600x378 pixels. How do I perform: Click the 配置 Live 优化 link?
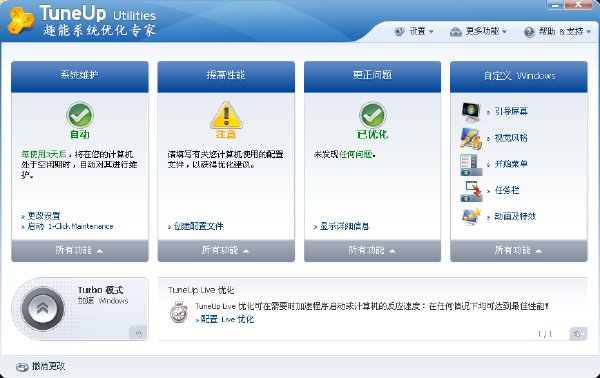[x=227, y=319]
